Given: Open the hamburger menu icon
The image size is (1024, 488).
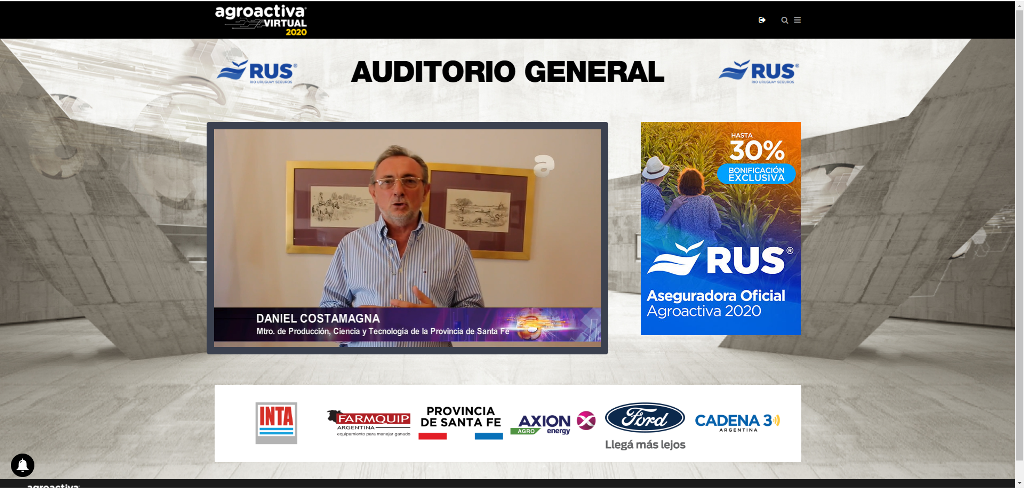Looking at the screenshot, I should coord(797,20).
